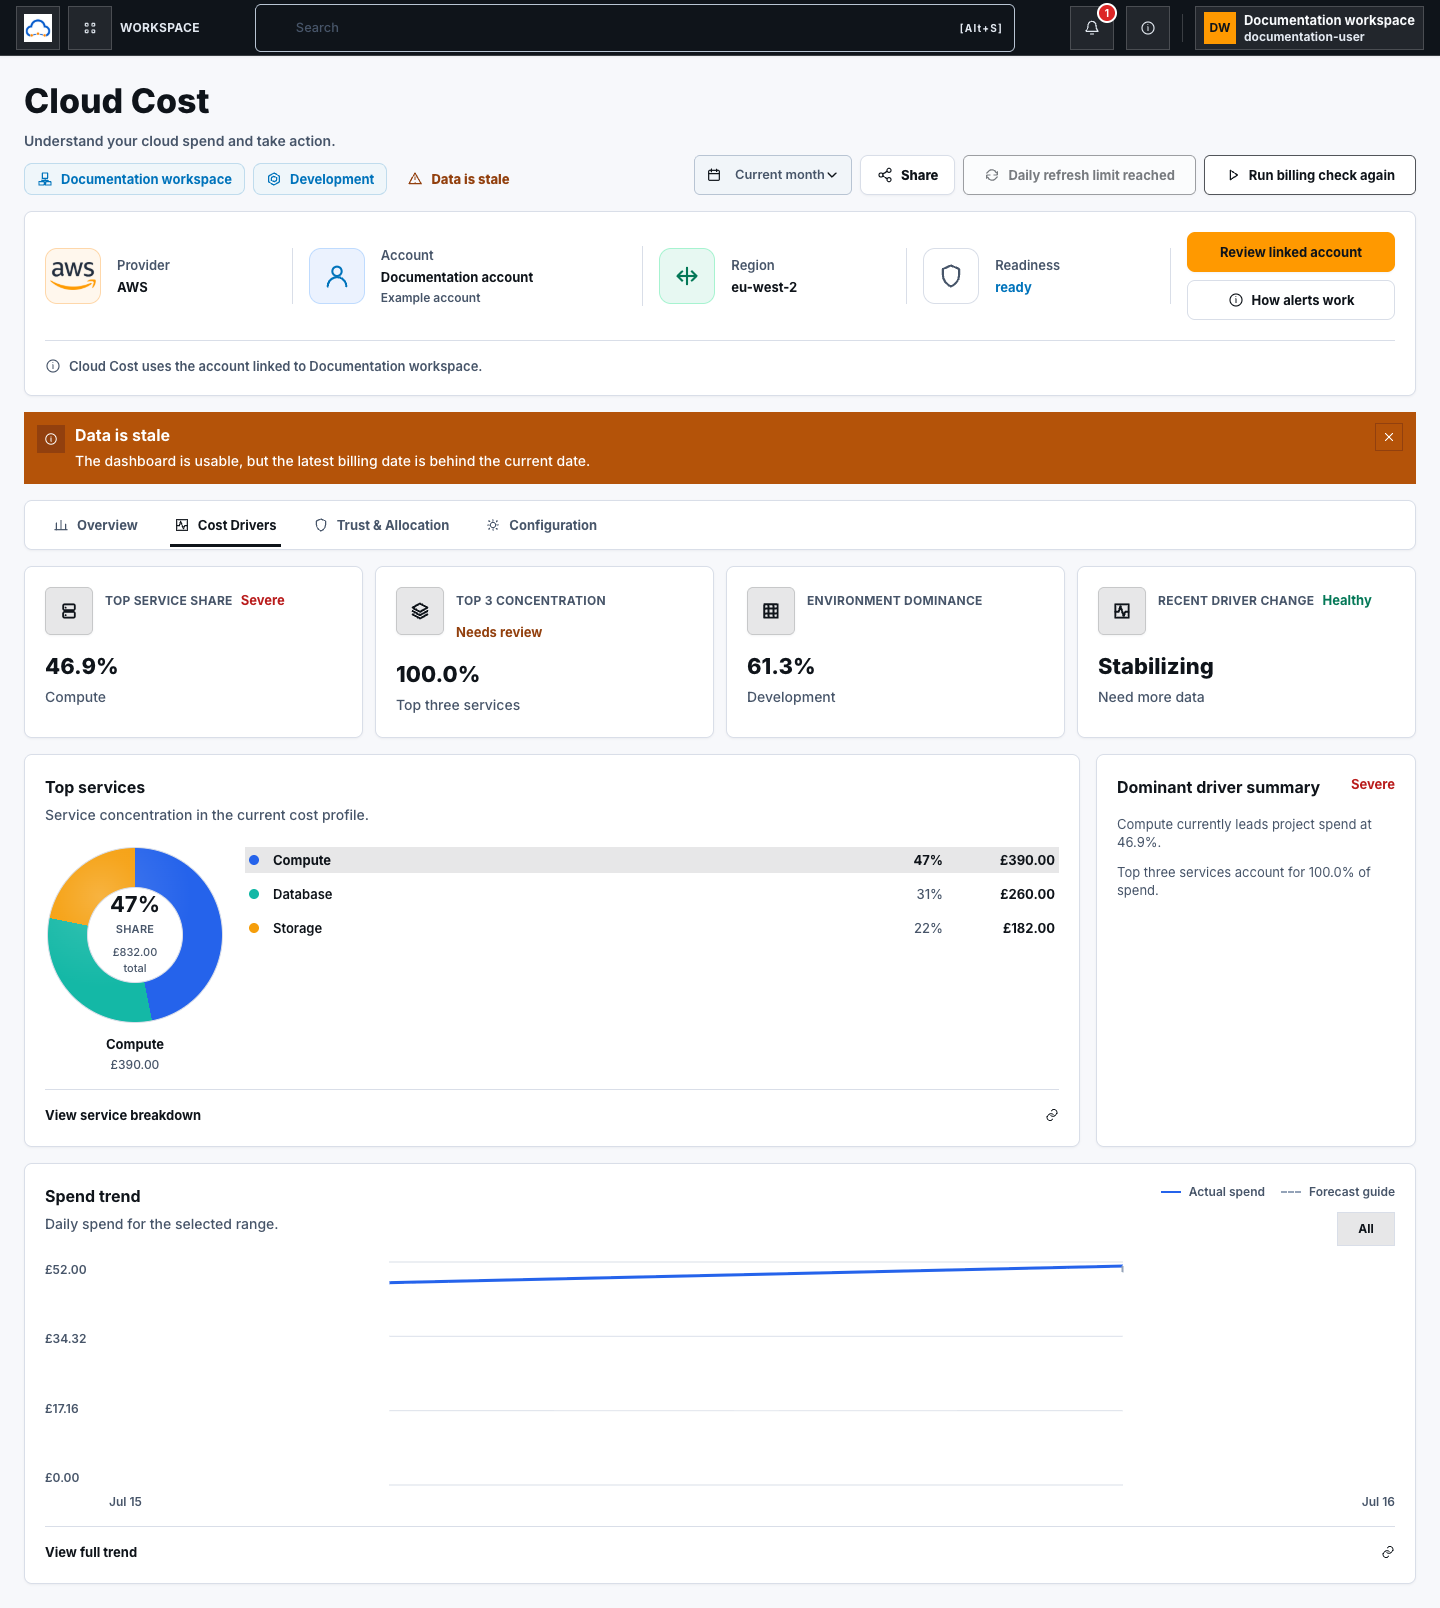Click the Daily refresh limit reached button
Viewport: 1440px width, 1608px height.
click(x=1079, y=175)
